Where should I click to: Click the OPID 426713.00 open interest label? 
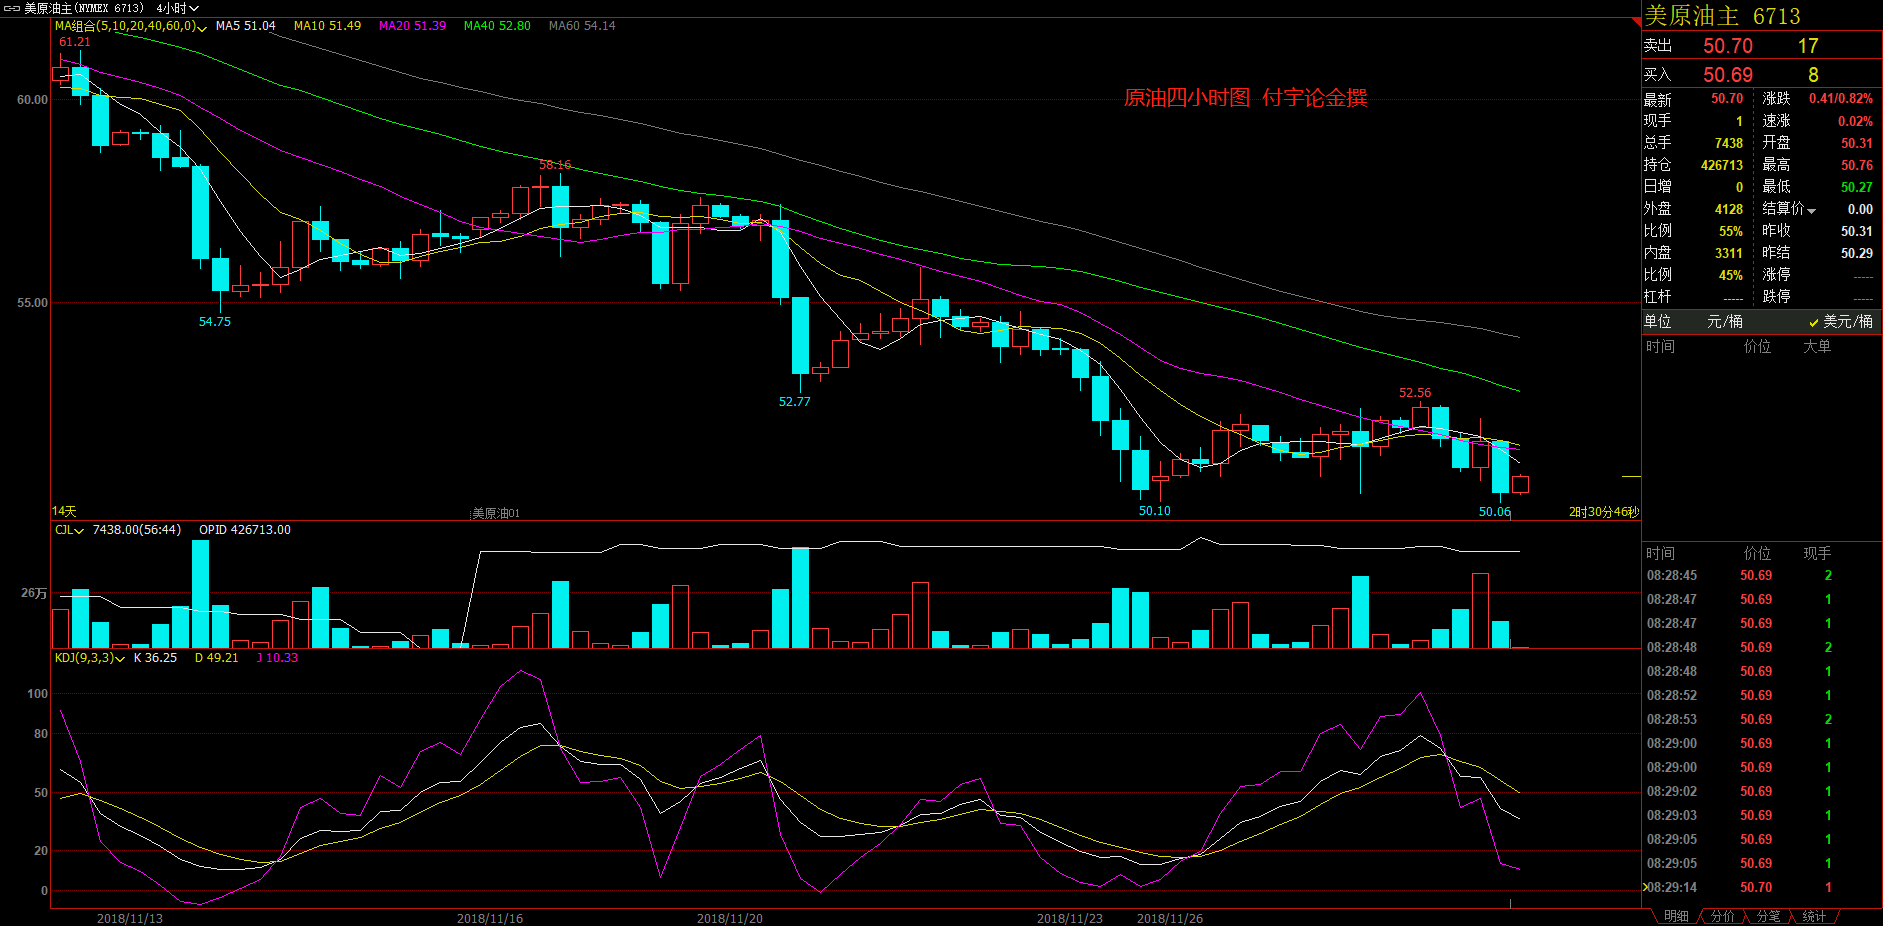245,530
